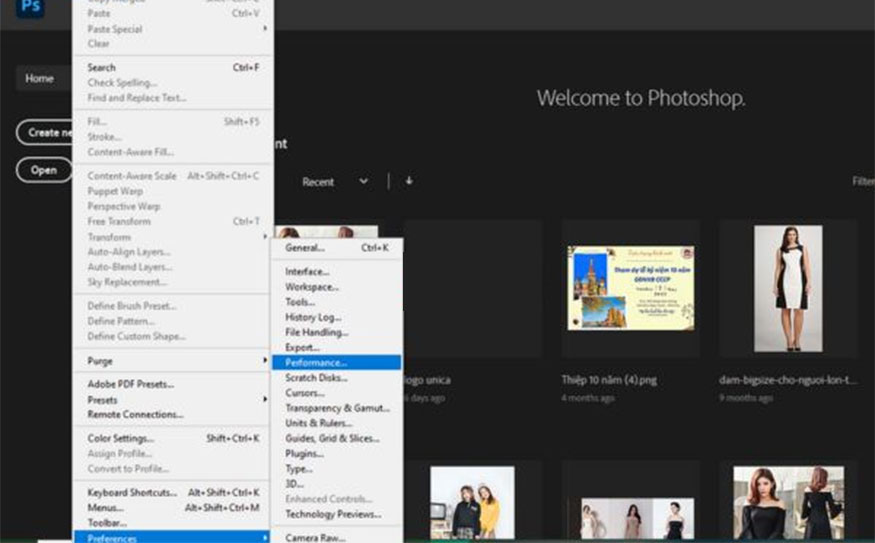Select Export... preferences entry
875x543 pixels.
[x=336, y=347]
